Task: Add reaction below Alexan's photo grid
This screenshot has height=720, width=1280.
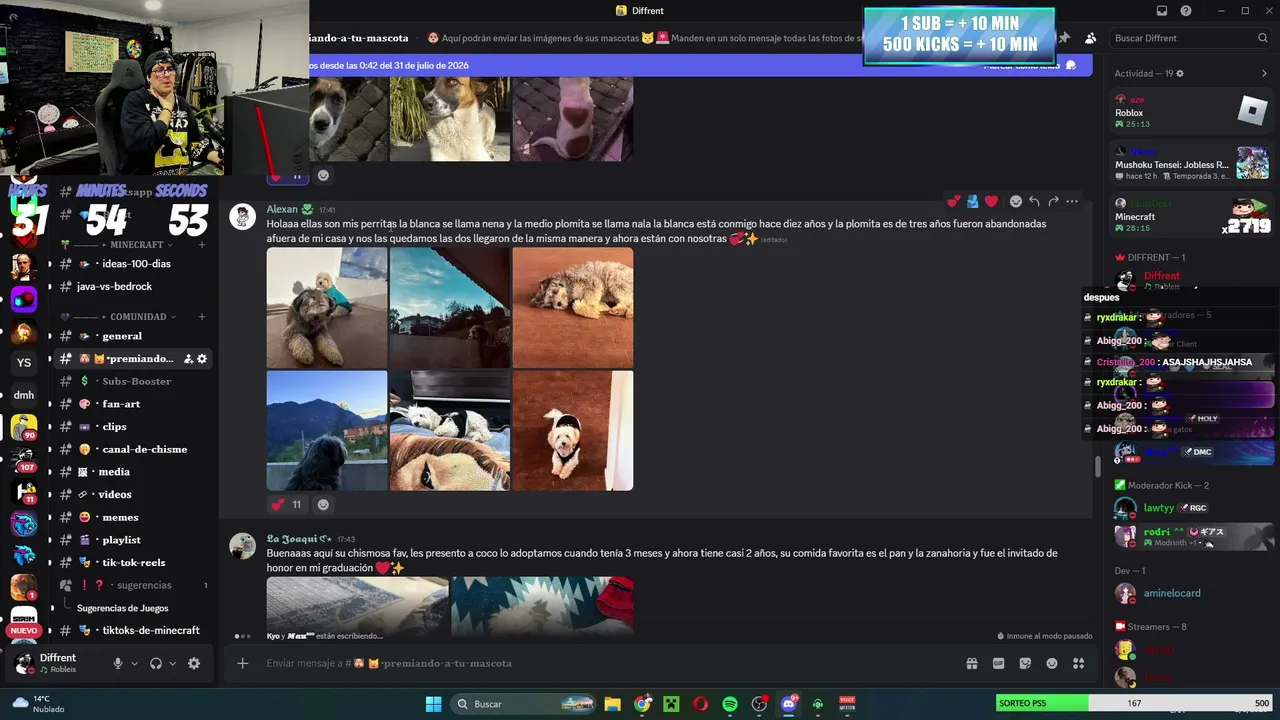Action: [x=323, y=505]
